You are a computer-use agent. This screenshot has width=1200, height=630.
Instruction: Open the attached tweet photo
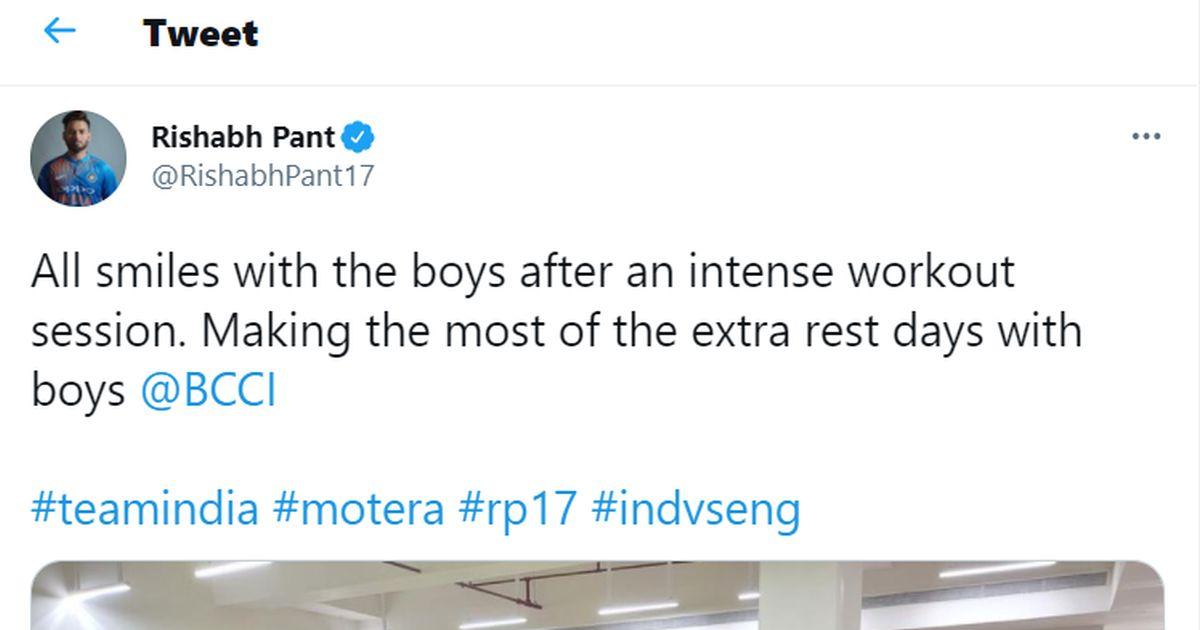click(x=598, y=598)
